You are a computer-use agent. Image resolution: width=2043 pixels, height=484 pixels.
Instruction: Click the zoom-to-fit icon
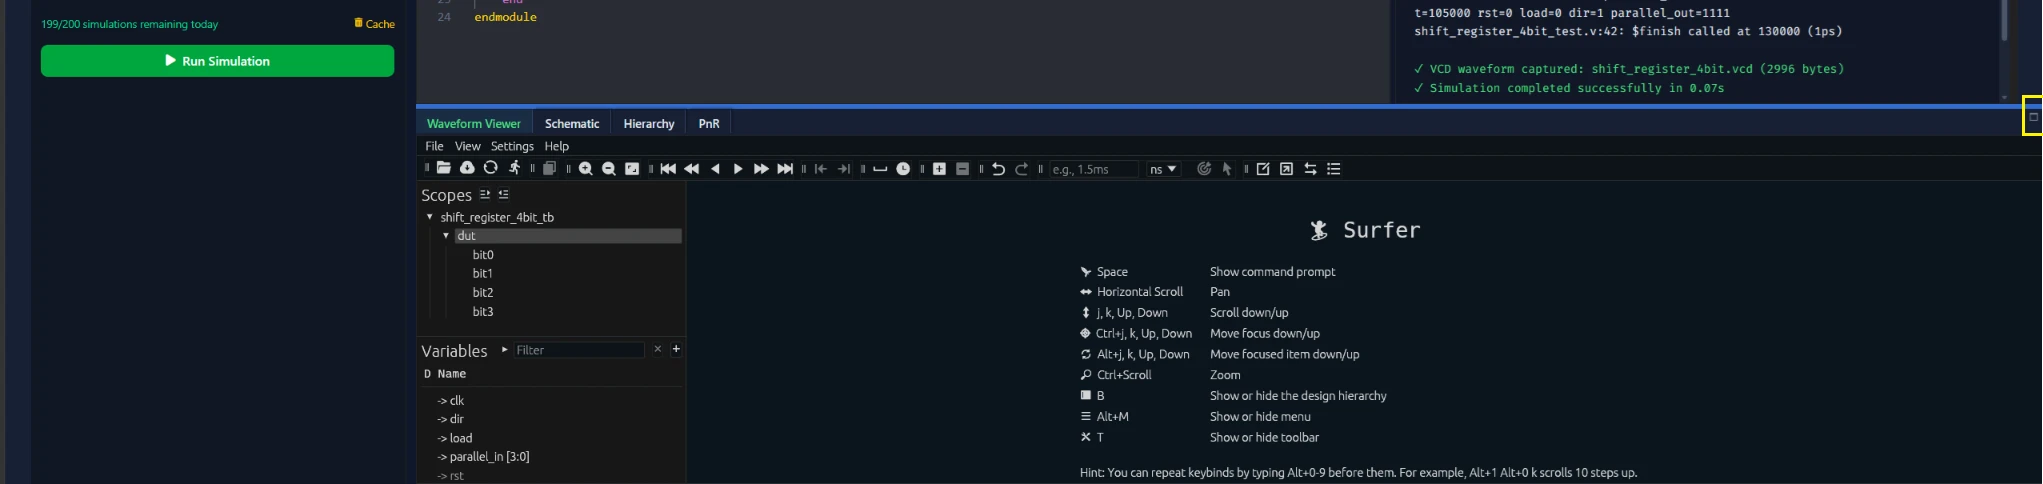[x=632, y=169]
